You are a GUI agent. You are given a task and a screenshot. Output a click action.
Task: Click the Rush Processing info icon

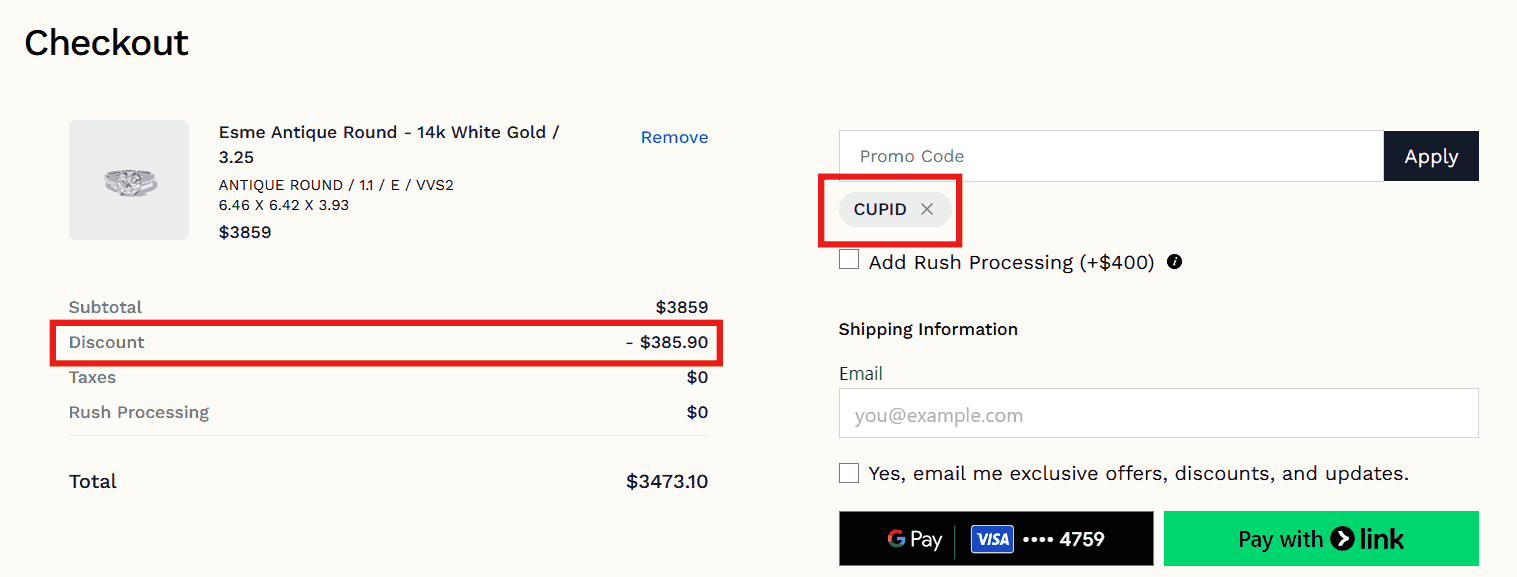coord(1175,262)
